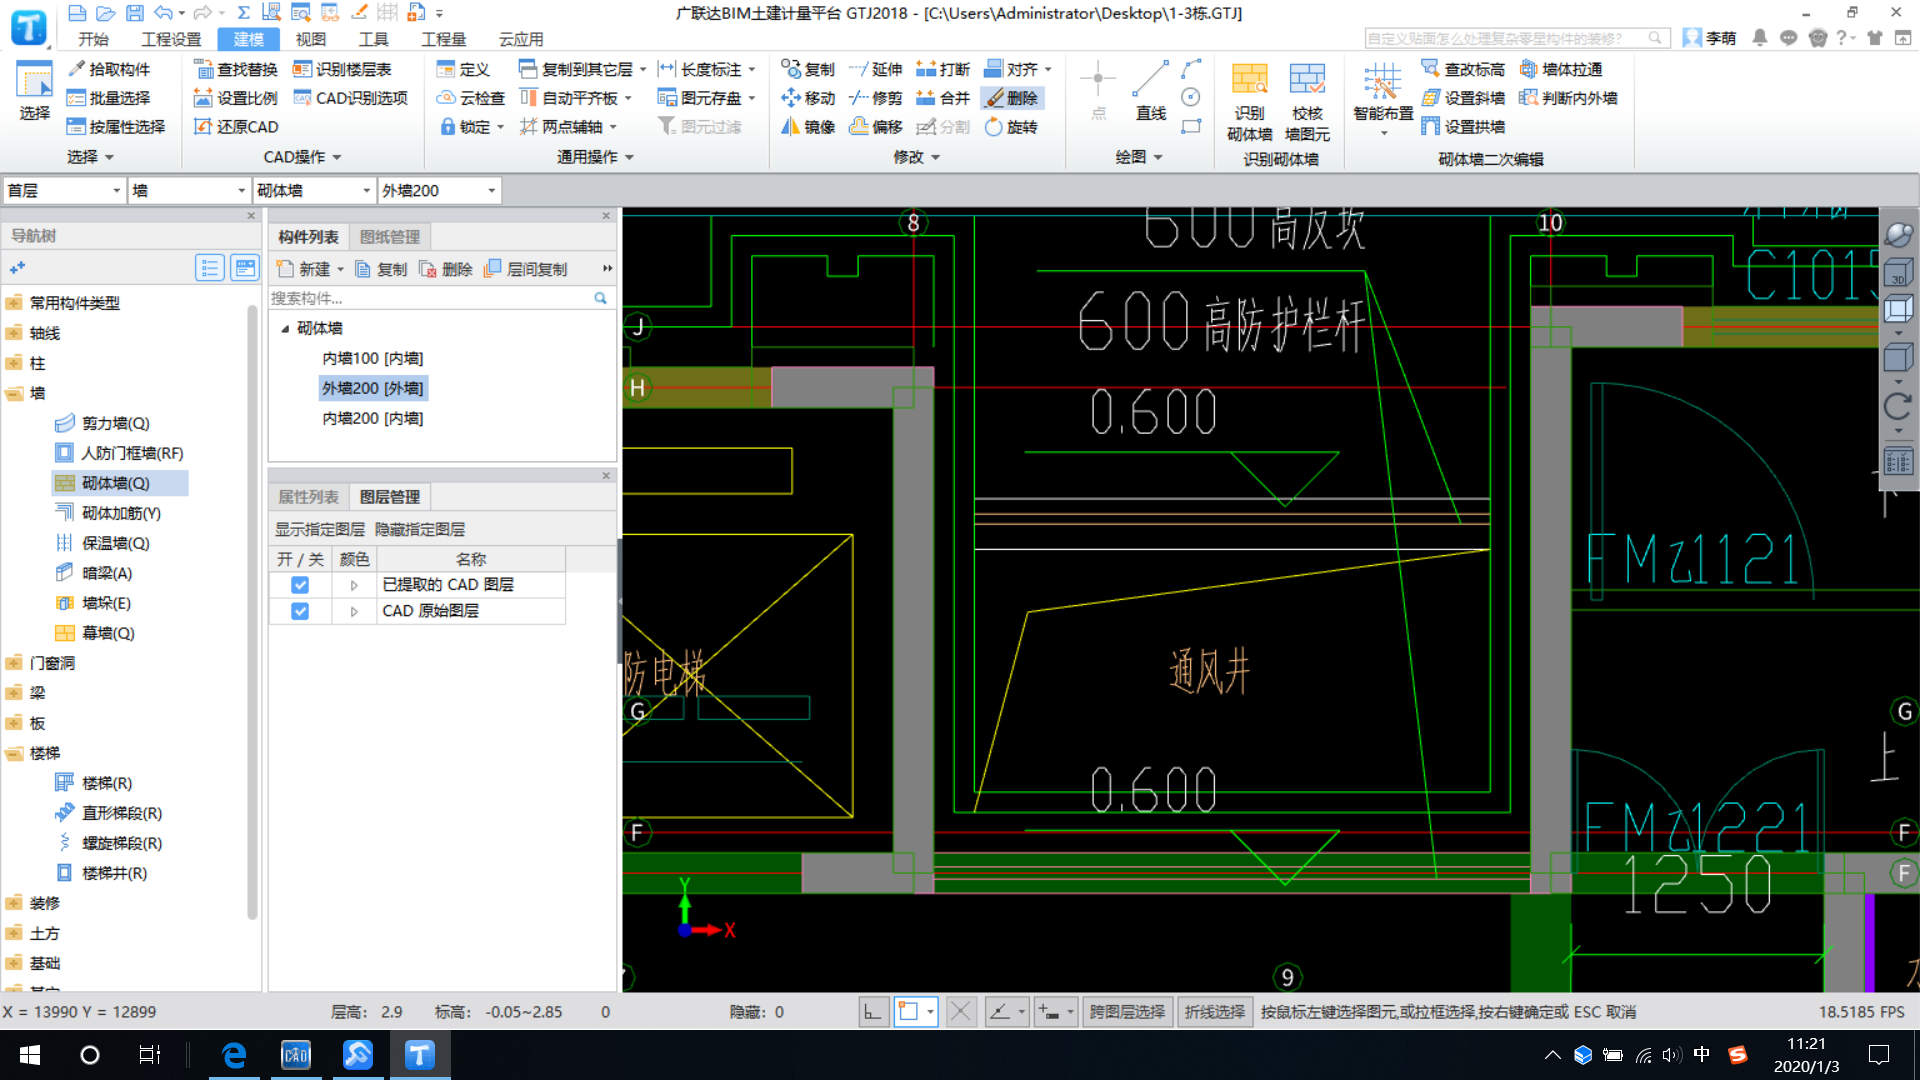
Task: Switch to 属性列表 tab
Action: 308,497
